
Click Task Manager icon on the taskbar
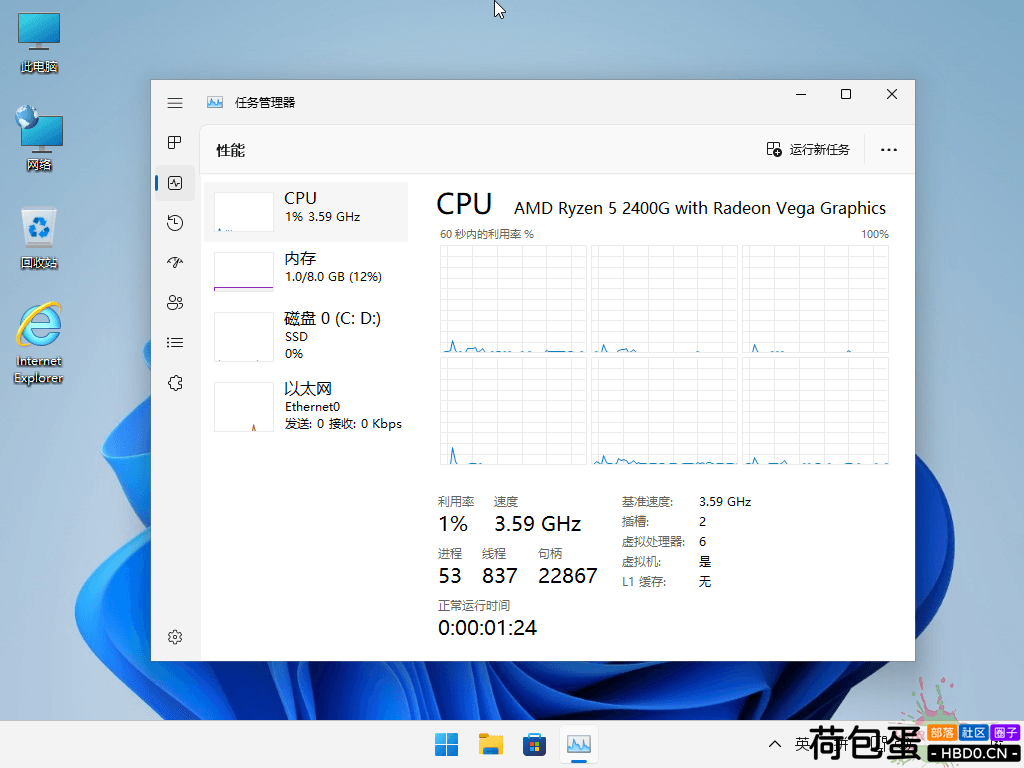pyautogui.click(x=579, y=744)
